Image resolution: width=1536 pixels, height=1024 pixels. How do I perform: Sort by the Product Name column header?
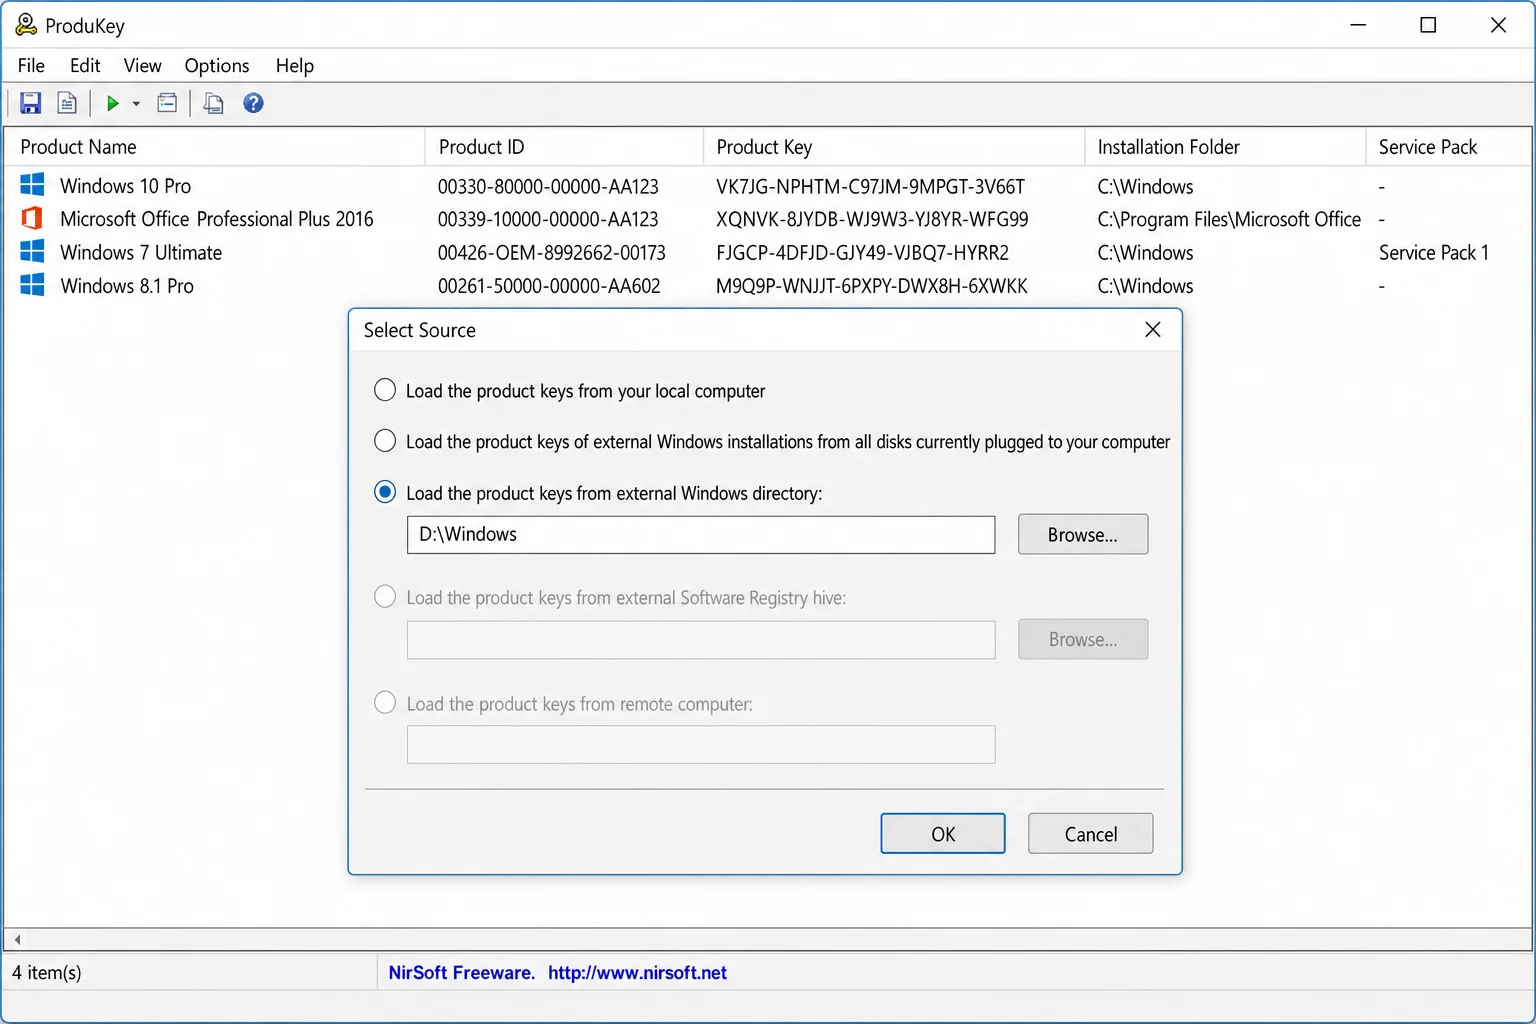[x=215, y=147]
